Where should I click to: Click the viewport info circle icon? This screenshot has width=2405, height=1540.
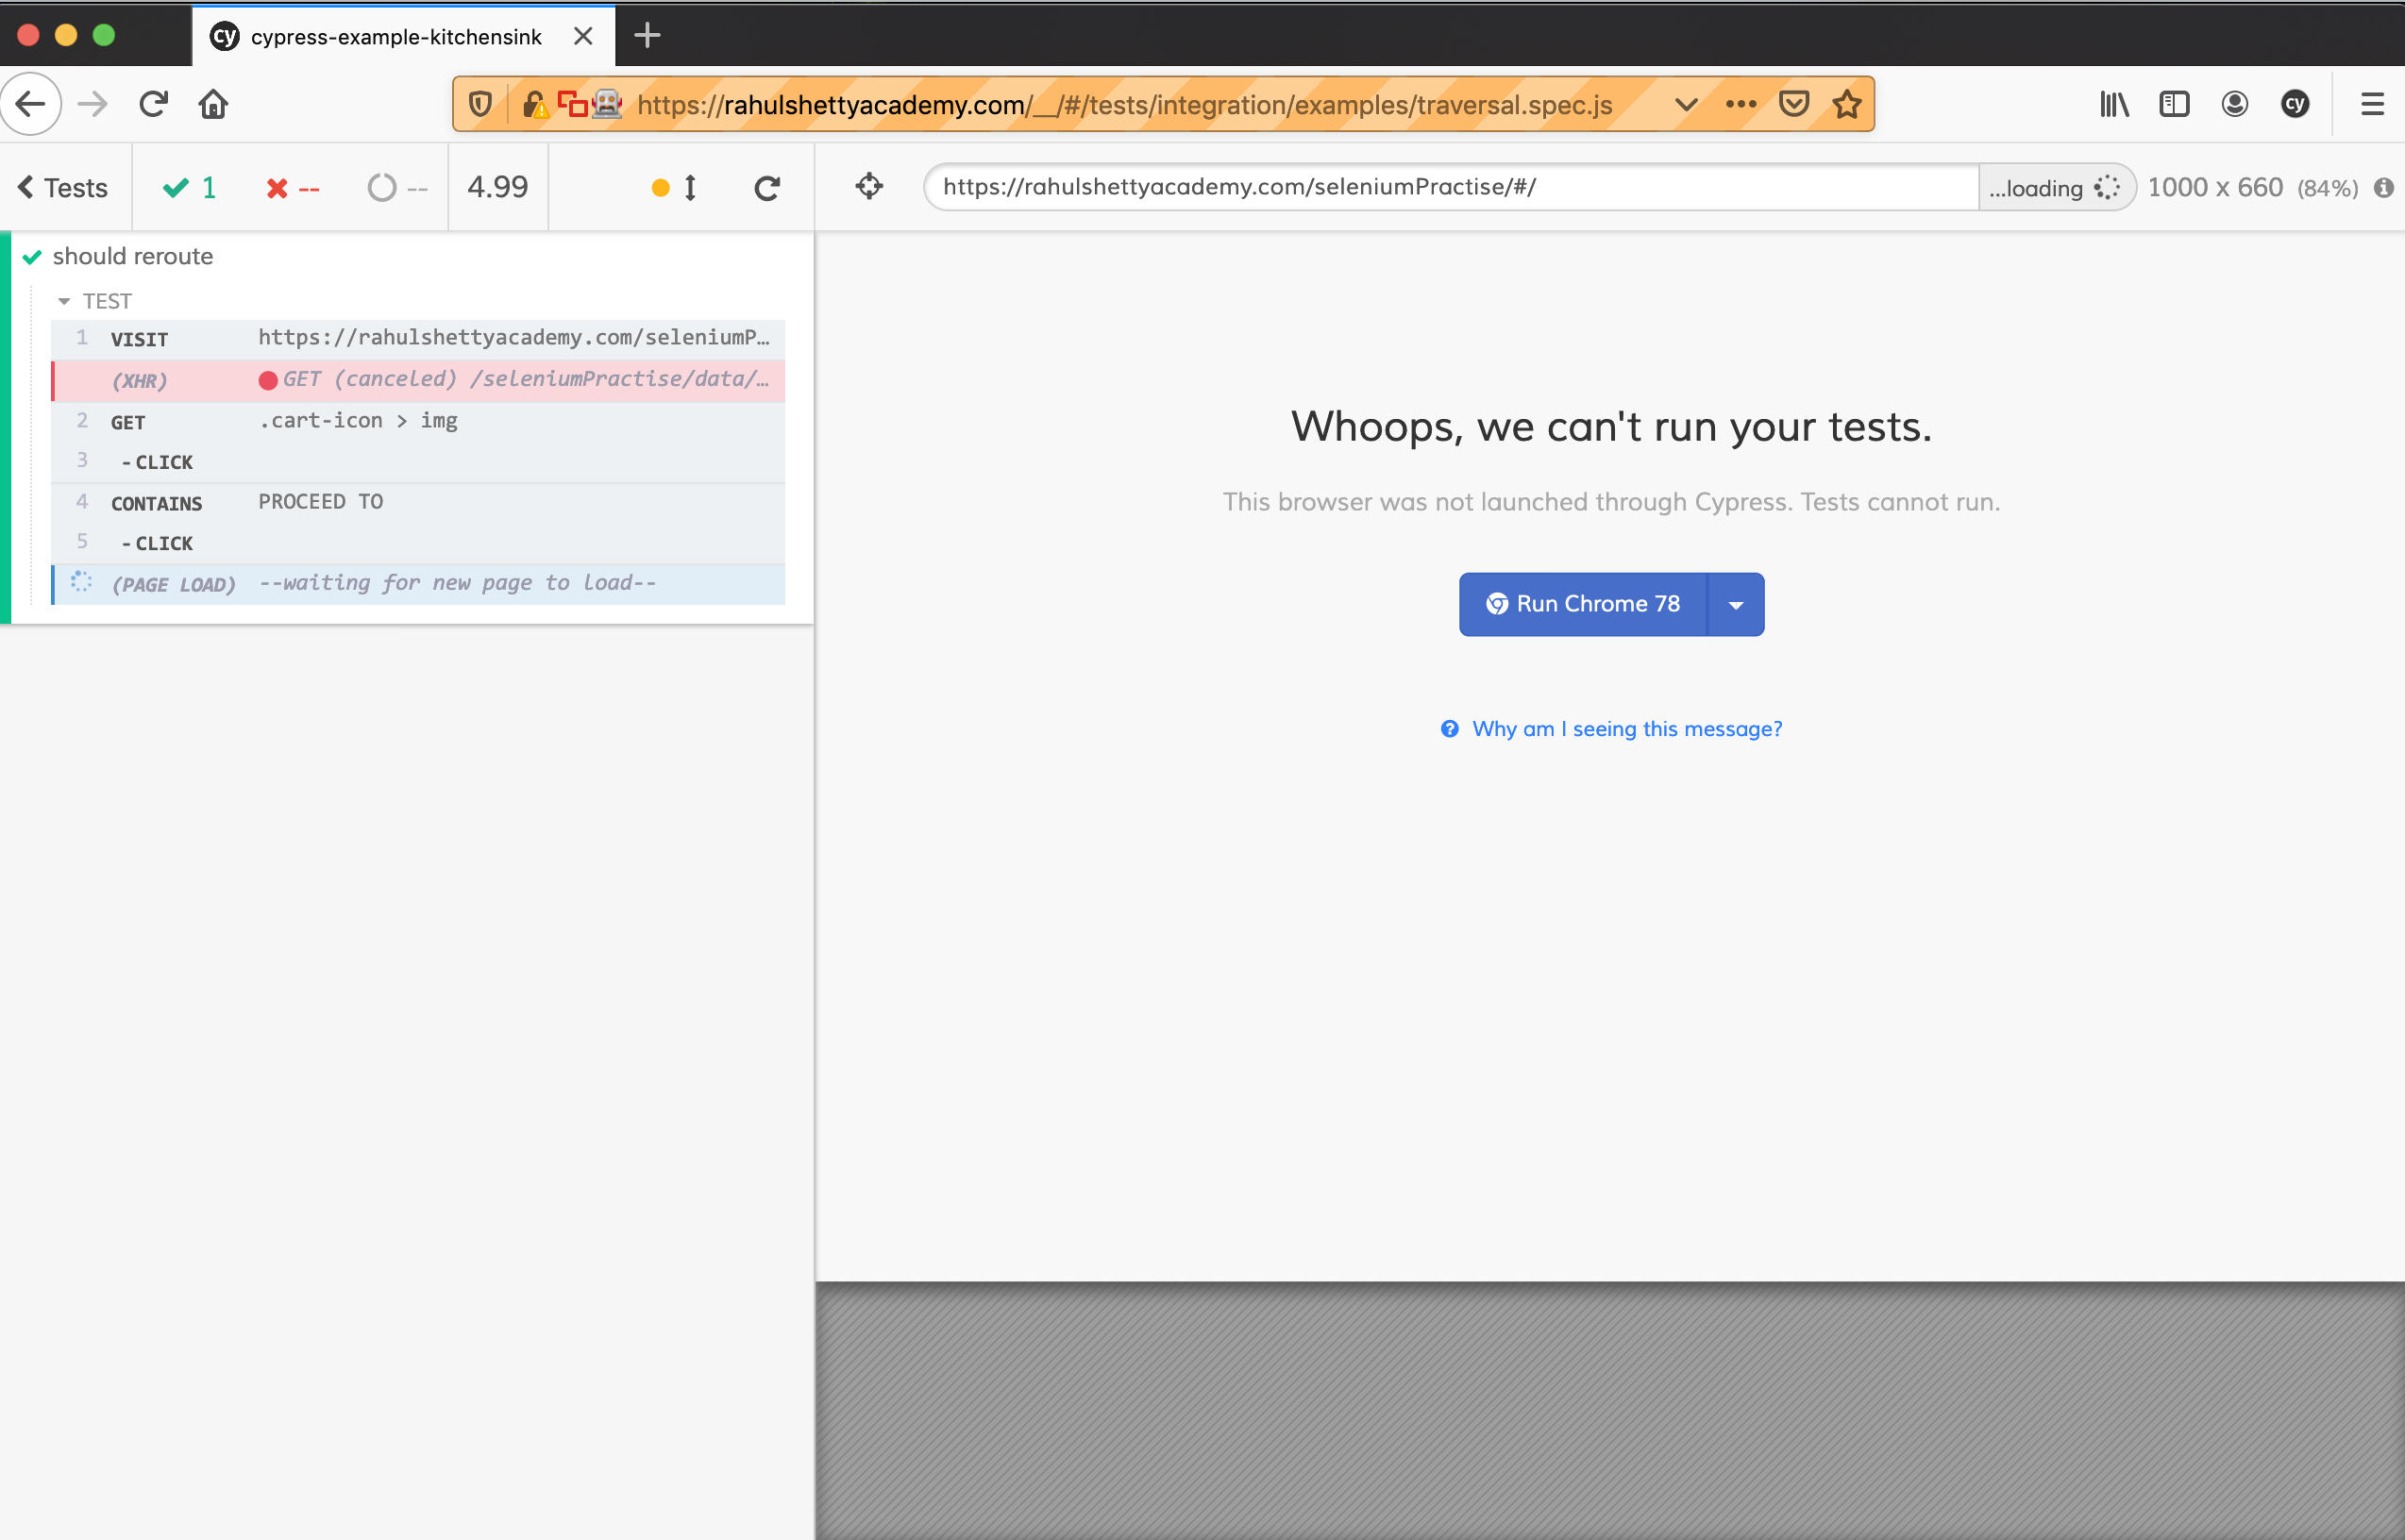click(x=2384, y=188)
